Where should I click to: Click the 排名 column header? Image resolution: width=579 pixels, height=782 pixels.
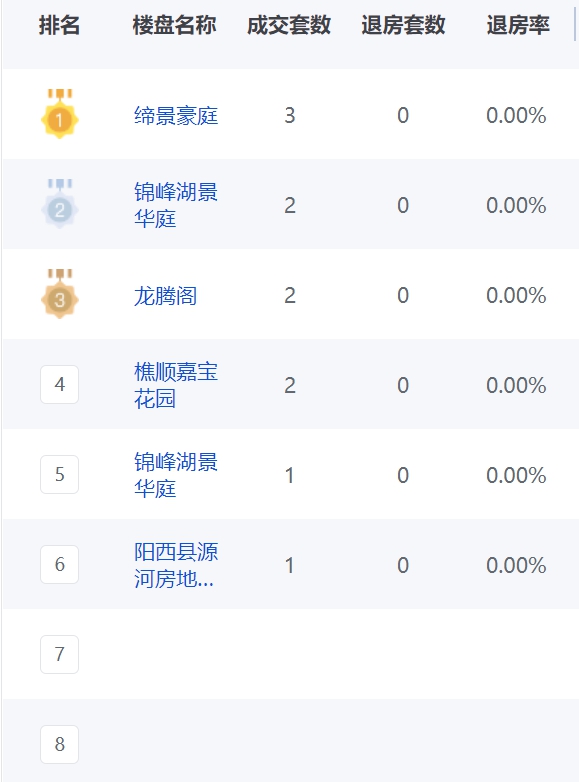(59, 25)
